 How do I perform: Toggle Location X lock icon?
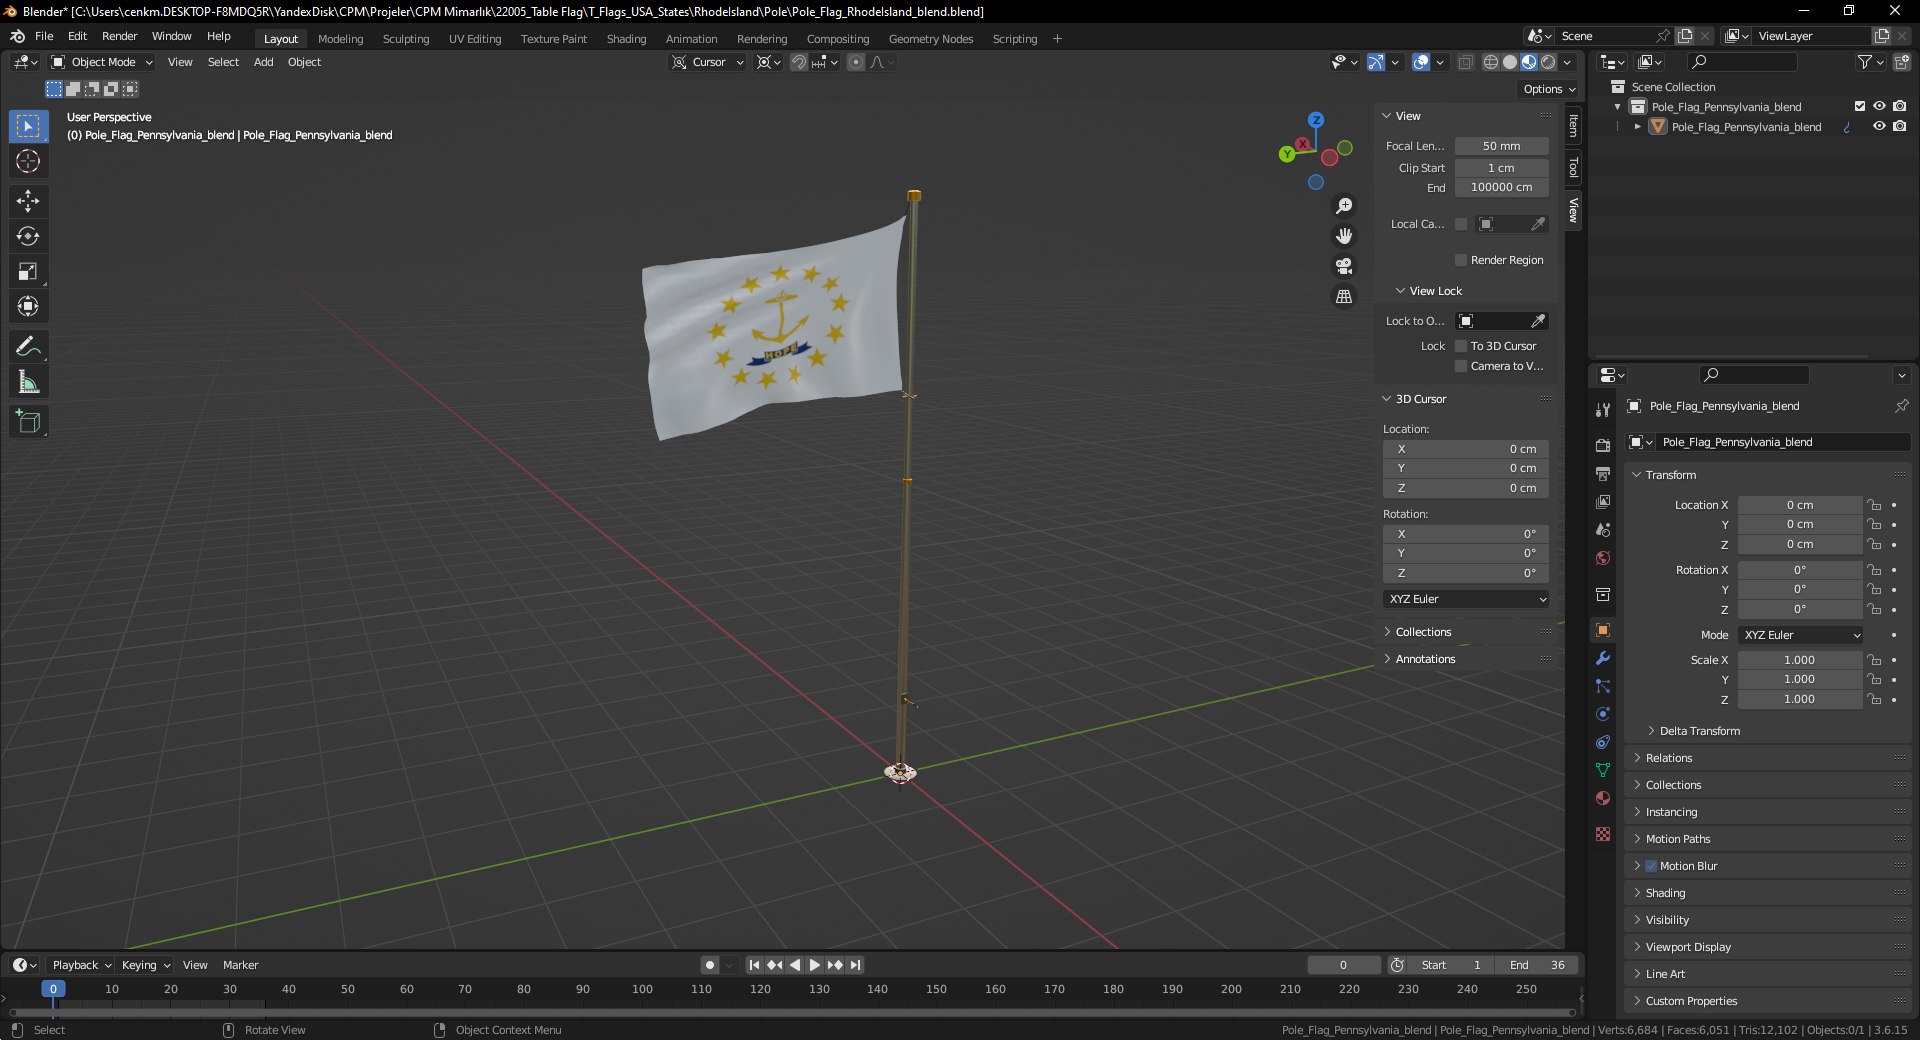point(1875,505)
